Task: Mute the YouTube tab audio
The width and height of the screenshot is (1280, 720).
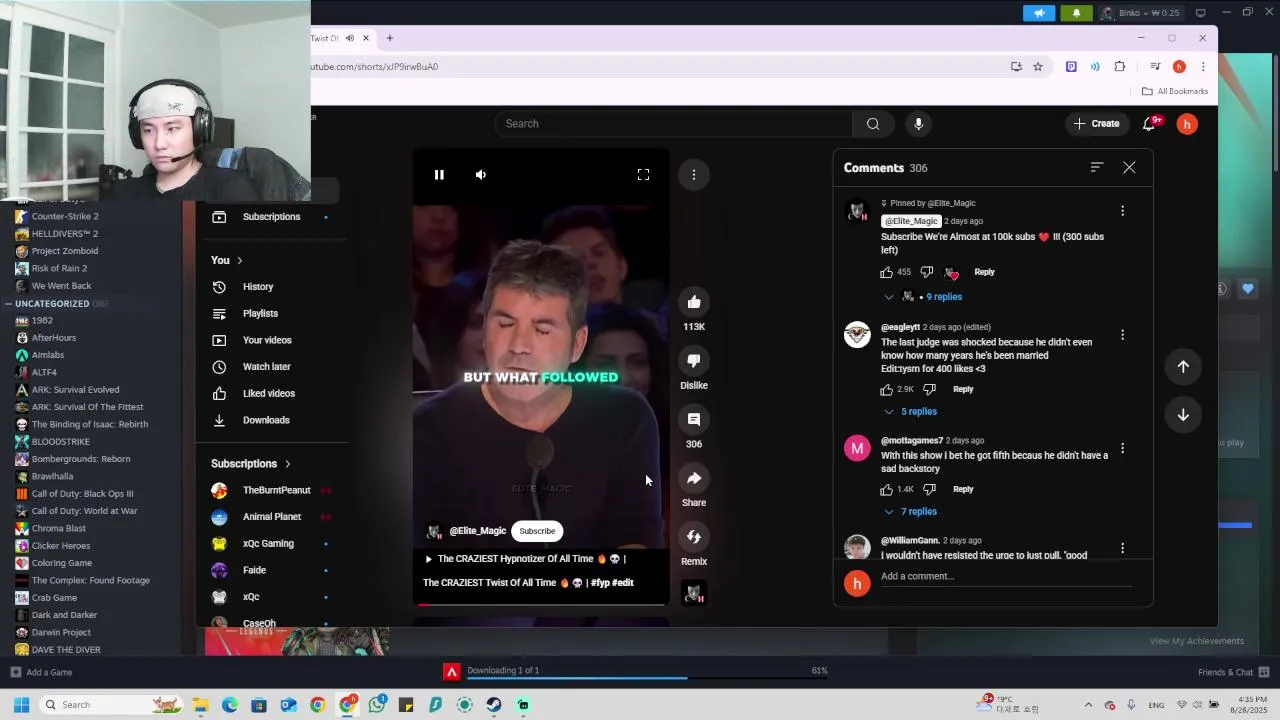Action: pyautogui.click(x=350, y=38)
